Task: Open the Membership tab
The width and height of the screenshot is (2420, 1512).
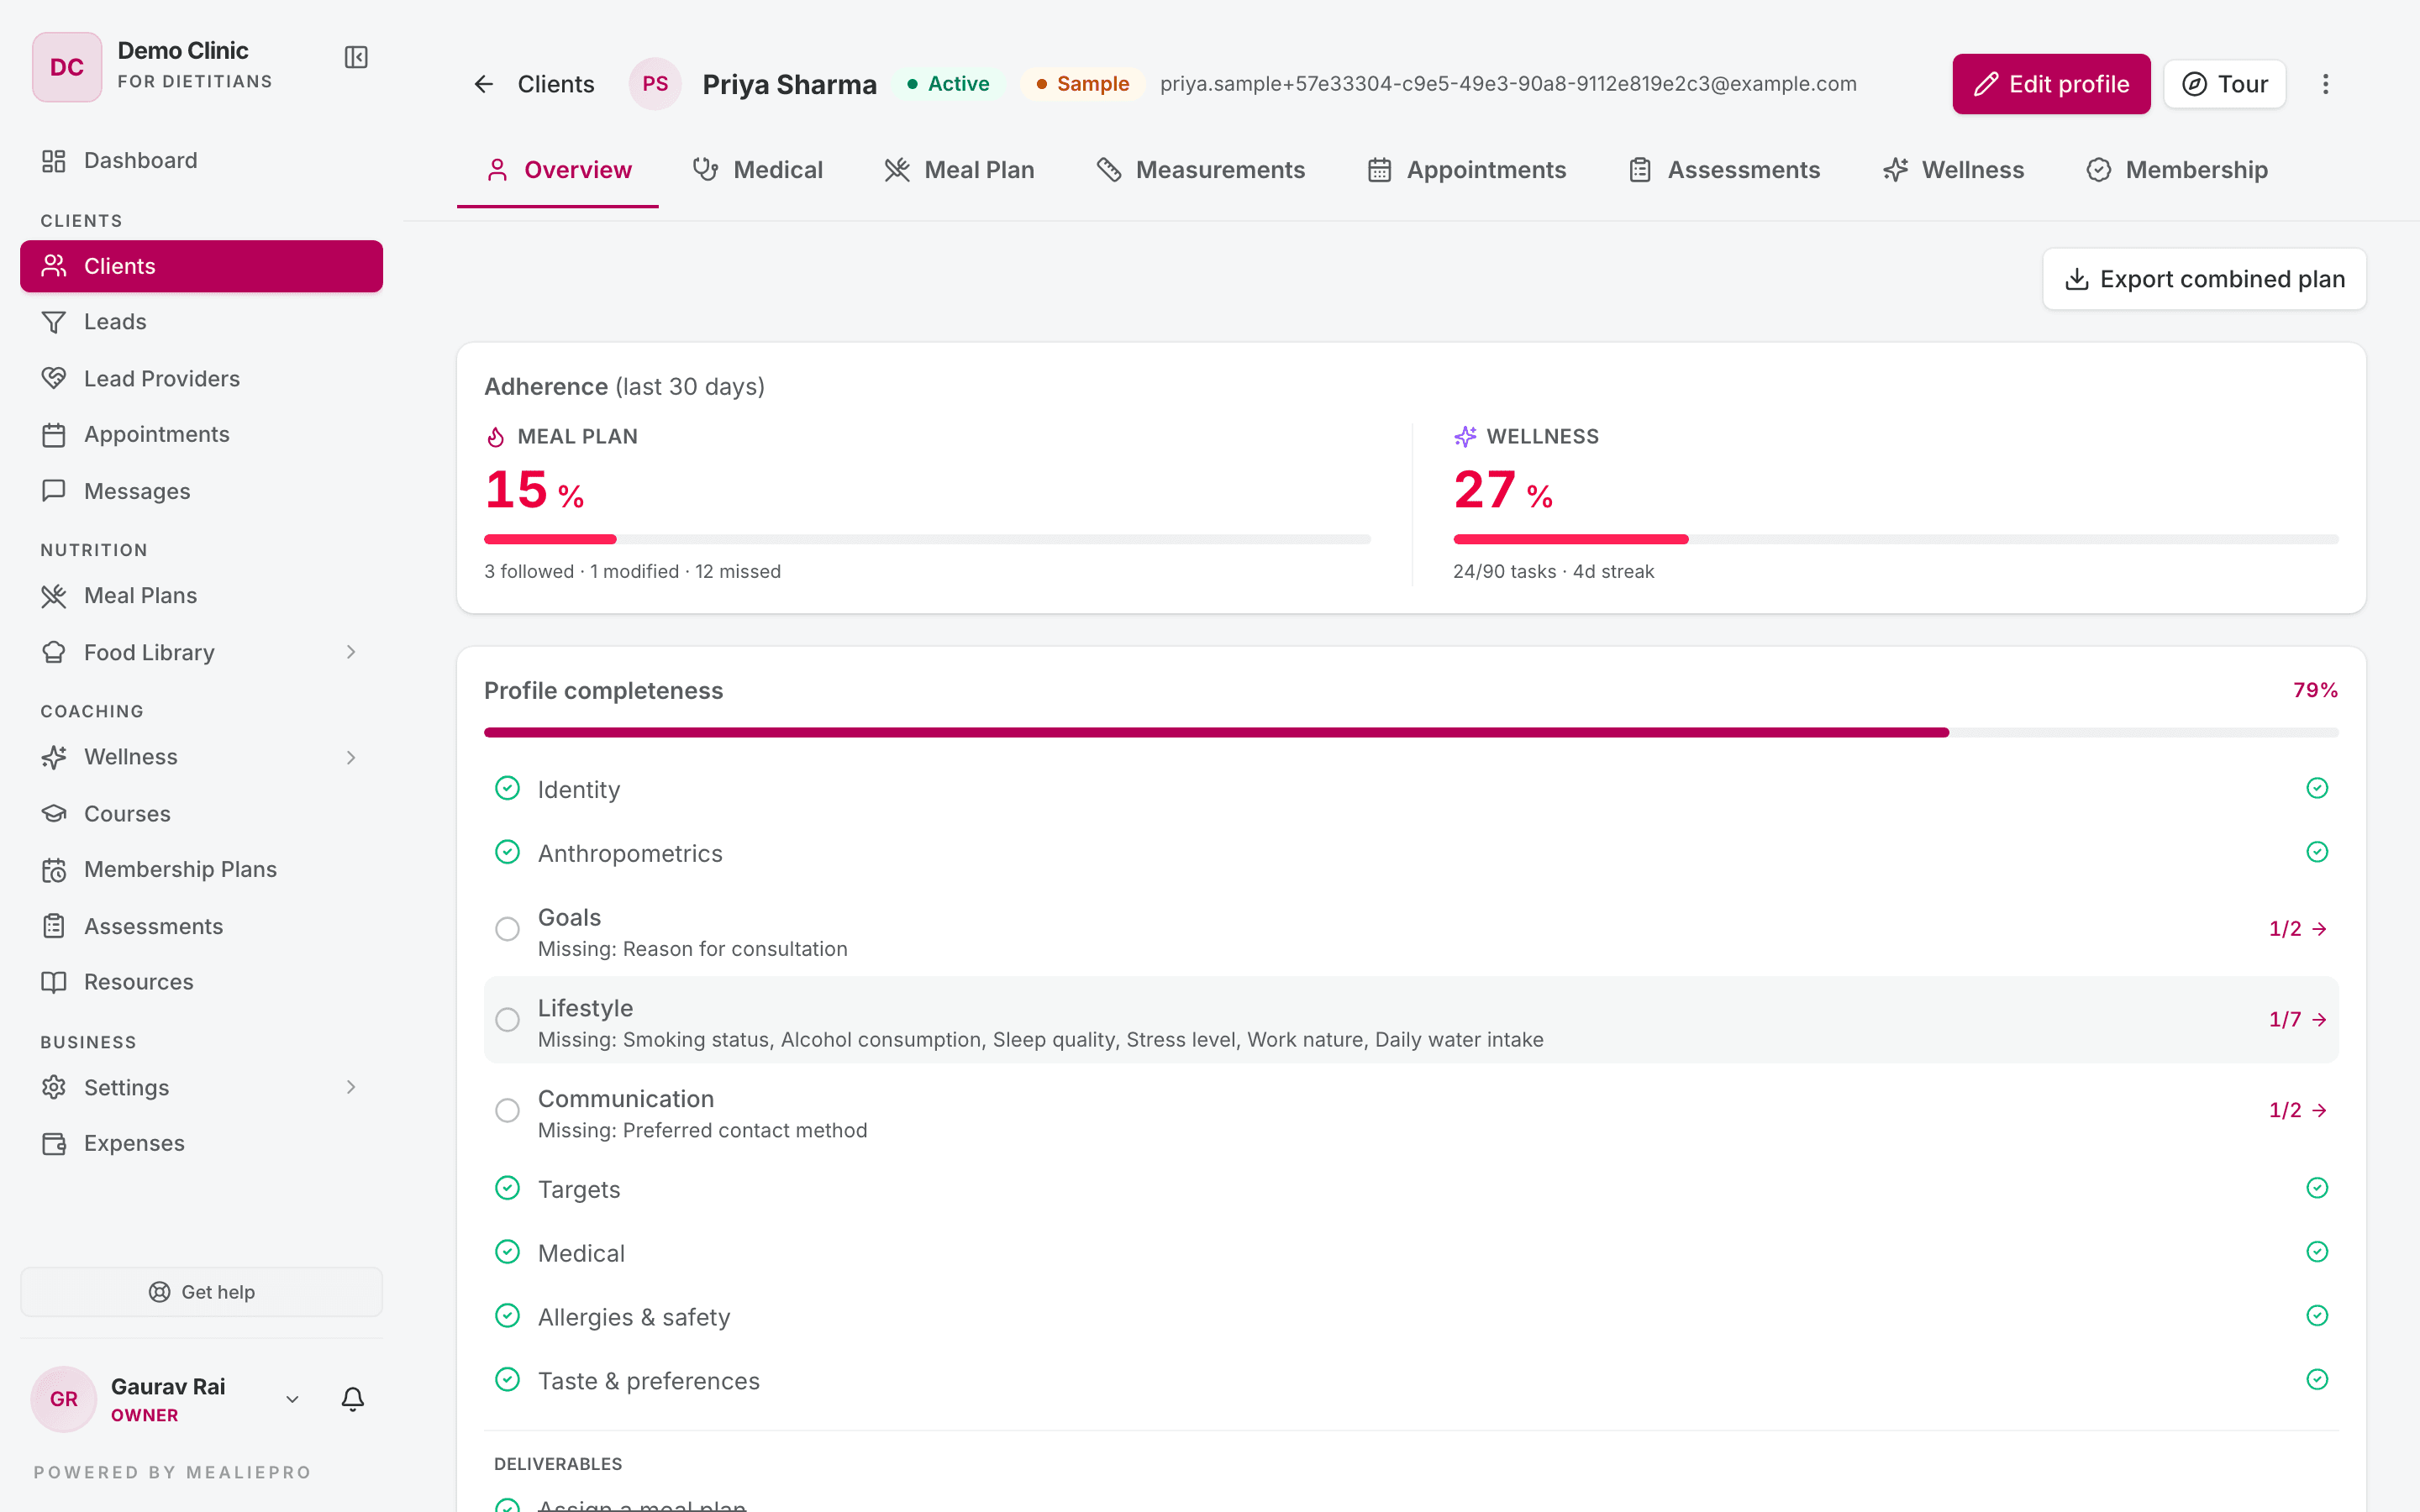Action: pyautogui.click(x=2177, y=170)
